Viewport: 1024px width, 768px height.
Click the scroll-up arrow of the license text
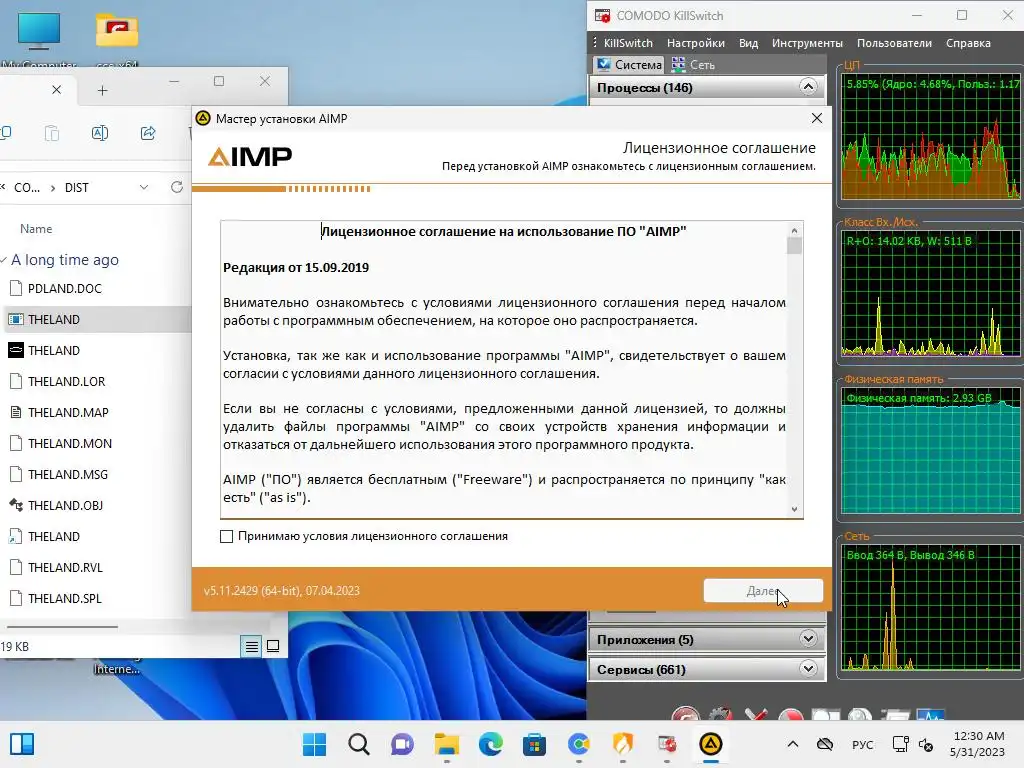click(794, 230)
